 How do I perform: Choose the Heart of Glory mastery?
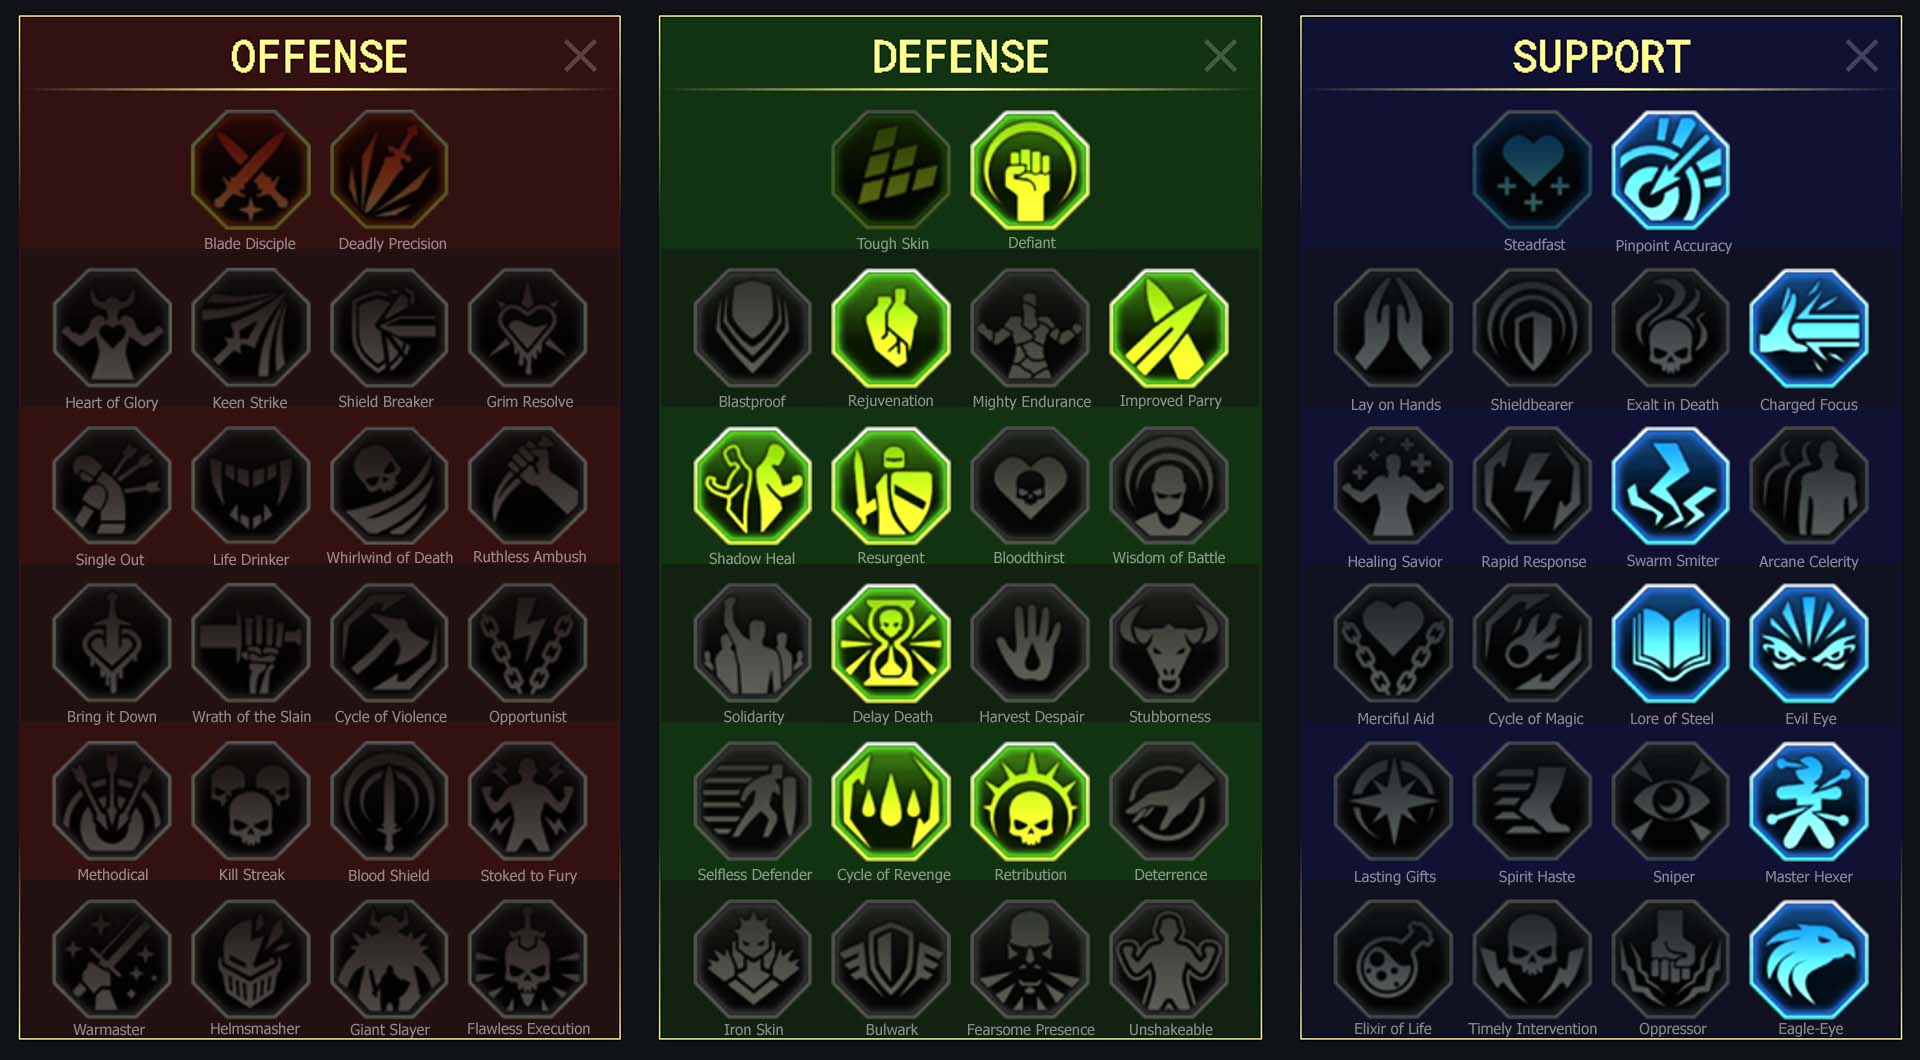click(112, 328)
